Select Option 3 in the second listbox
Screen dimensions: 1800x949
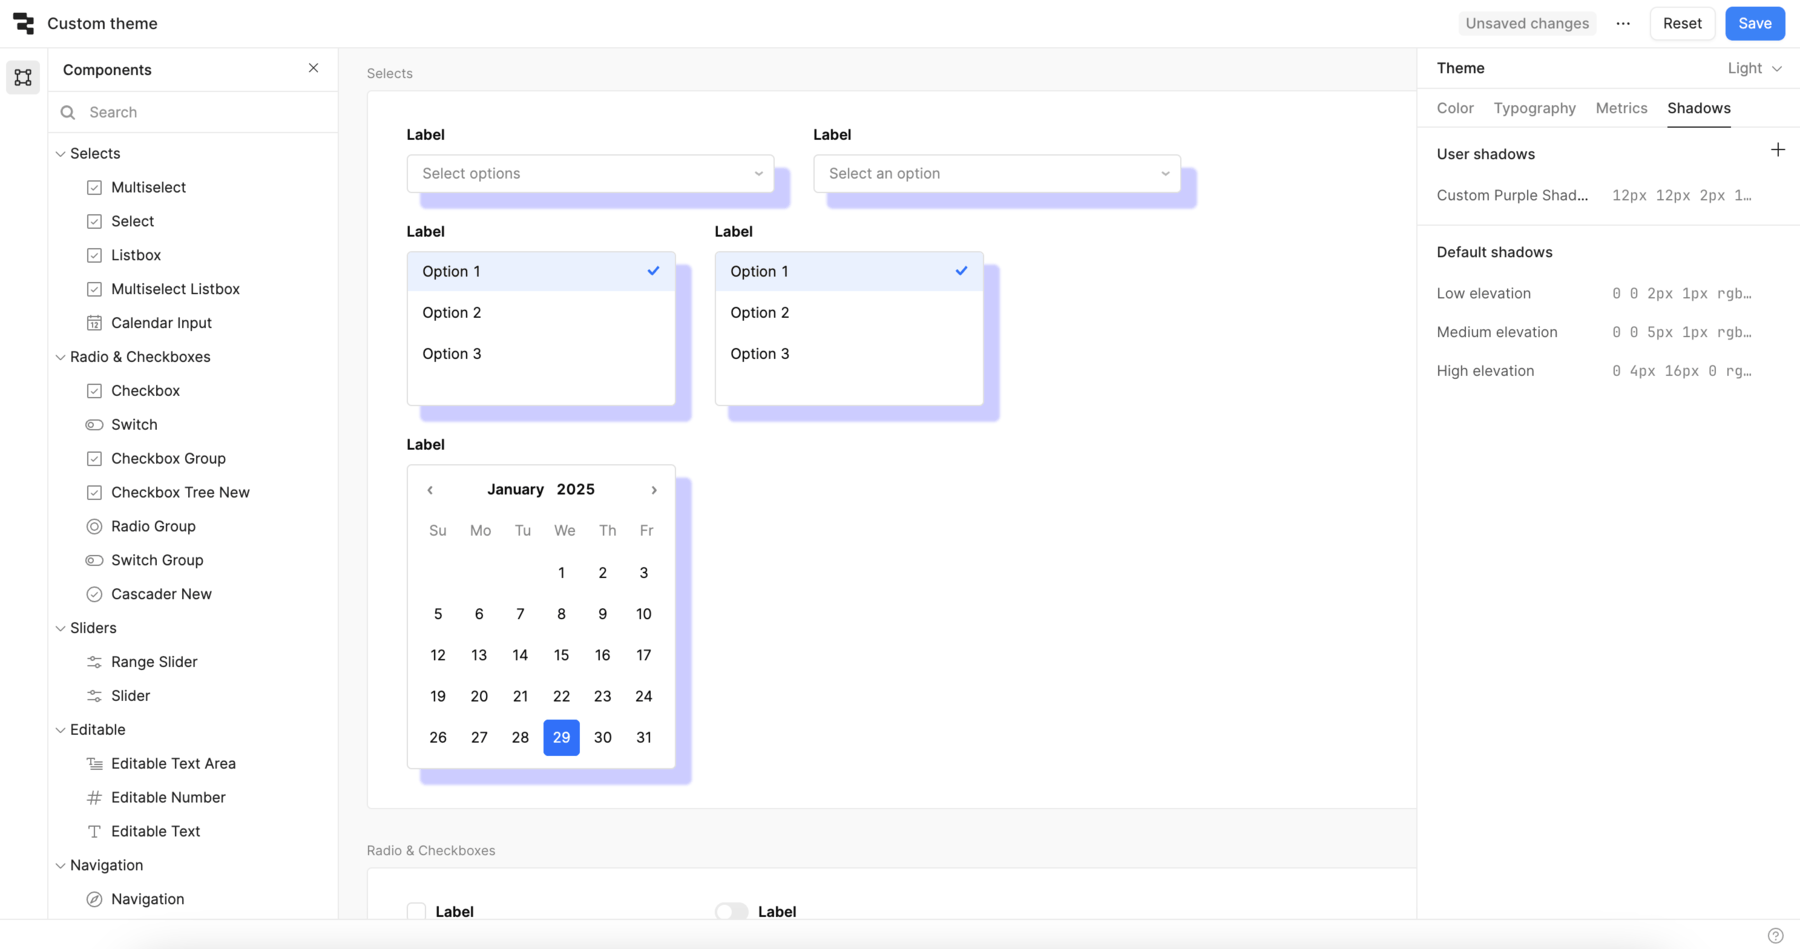coord(849,353)
